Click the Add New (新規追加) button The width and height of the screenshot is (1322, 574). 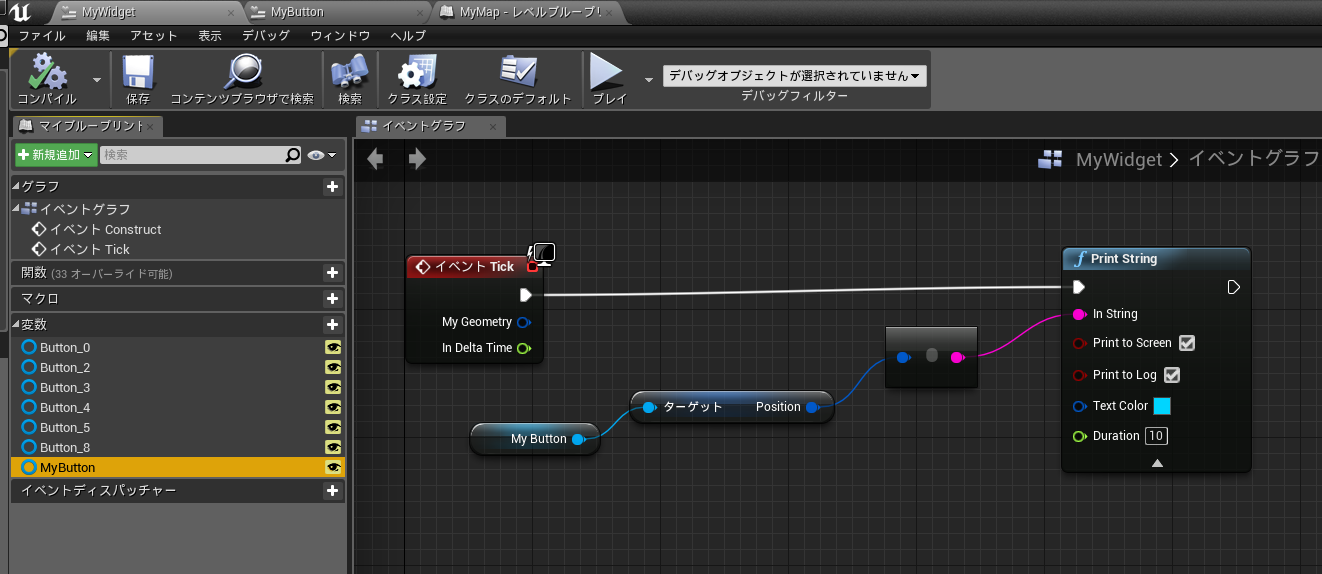click(x=55, y=155)
